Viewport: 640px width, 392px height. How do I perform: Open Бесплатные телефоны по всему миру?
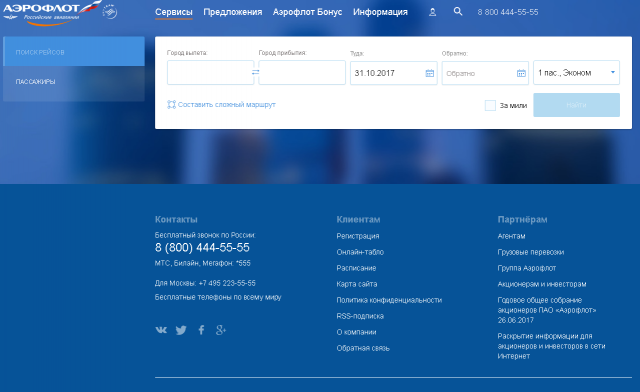pyautogui.click(x=218, y=297)
